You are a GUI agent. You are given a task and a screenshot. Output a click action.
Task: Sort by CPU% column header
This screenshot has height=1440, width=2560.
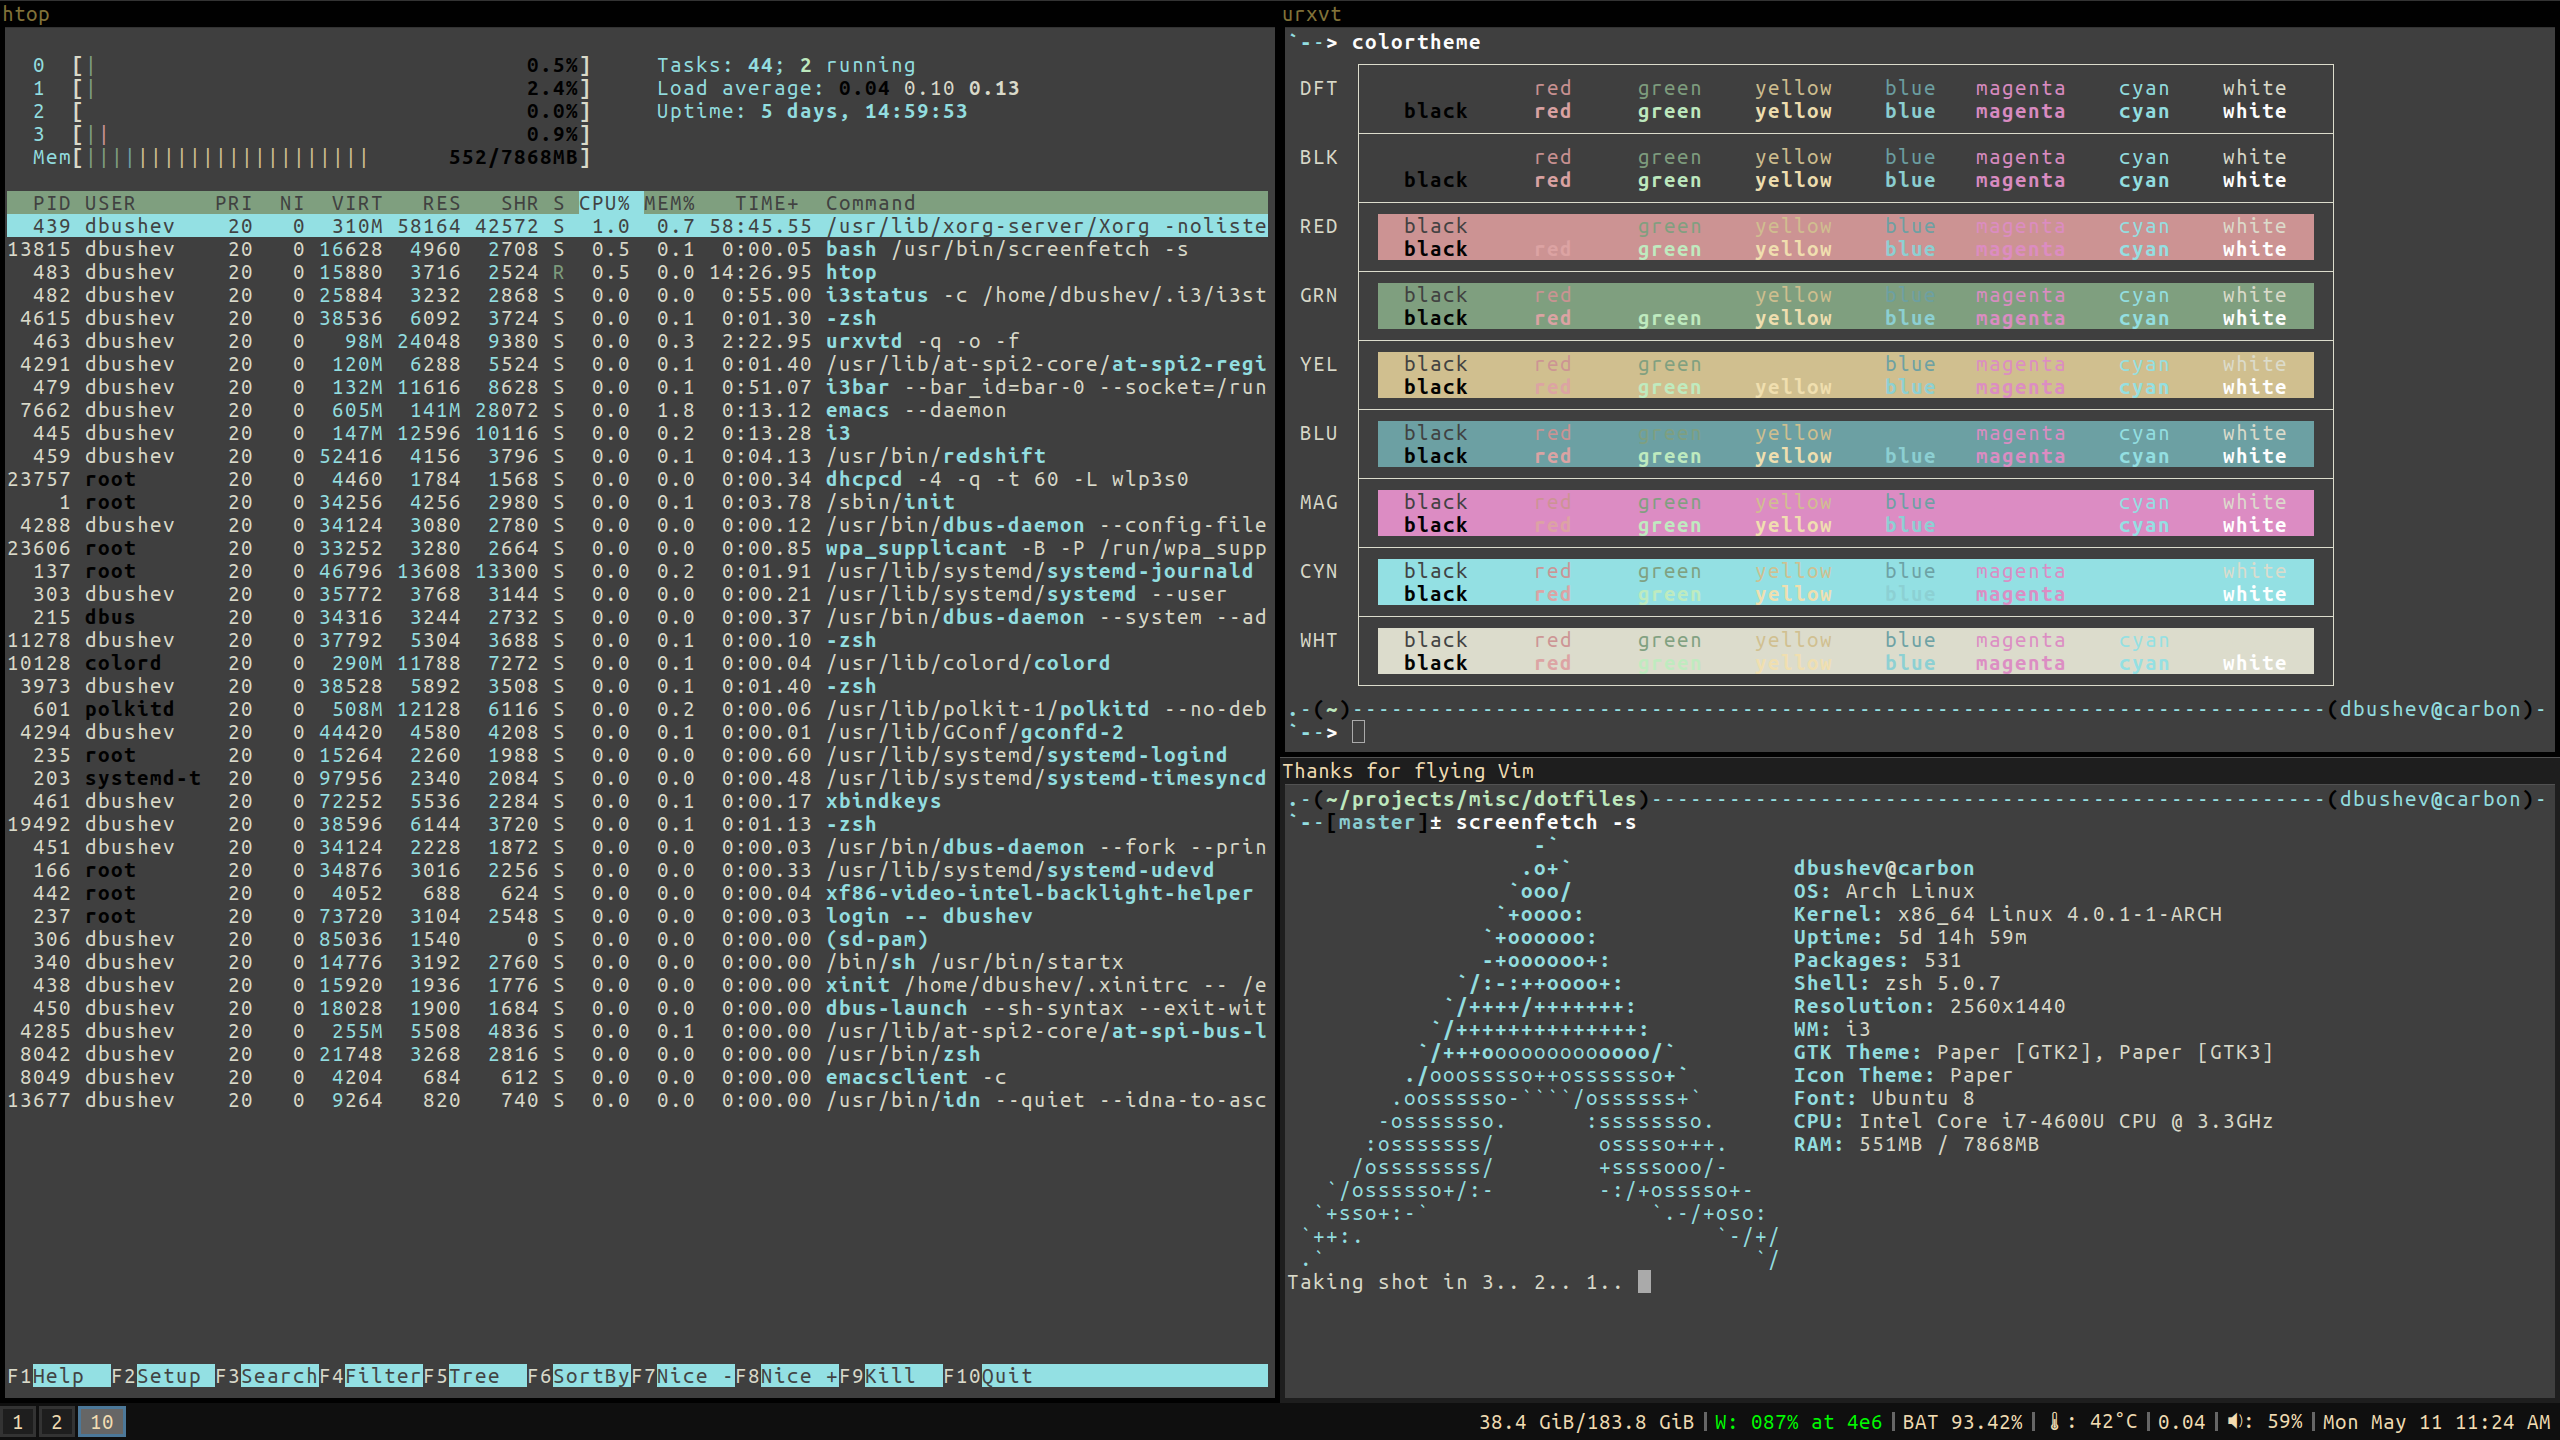pyautogui.click(x=605, y=203)
